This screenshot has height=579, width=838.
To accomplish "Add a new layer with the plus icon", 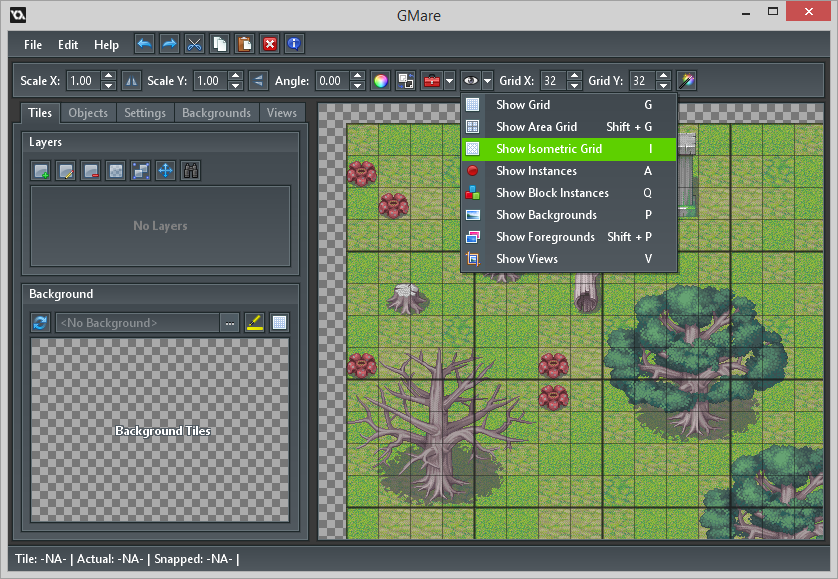I will (x=41, y=171).
